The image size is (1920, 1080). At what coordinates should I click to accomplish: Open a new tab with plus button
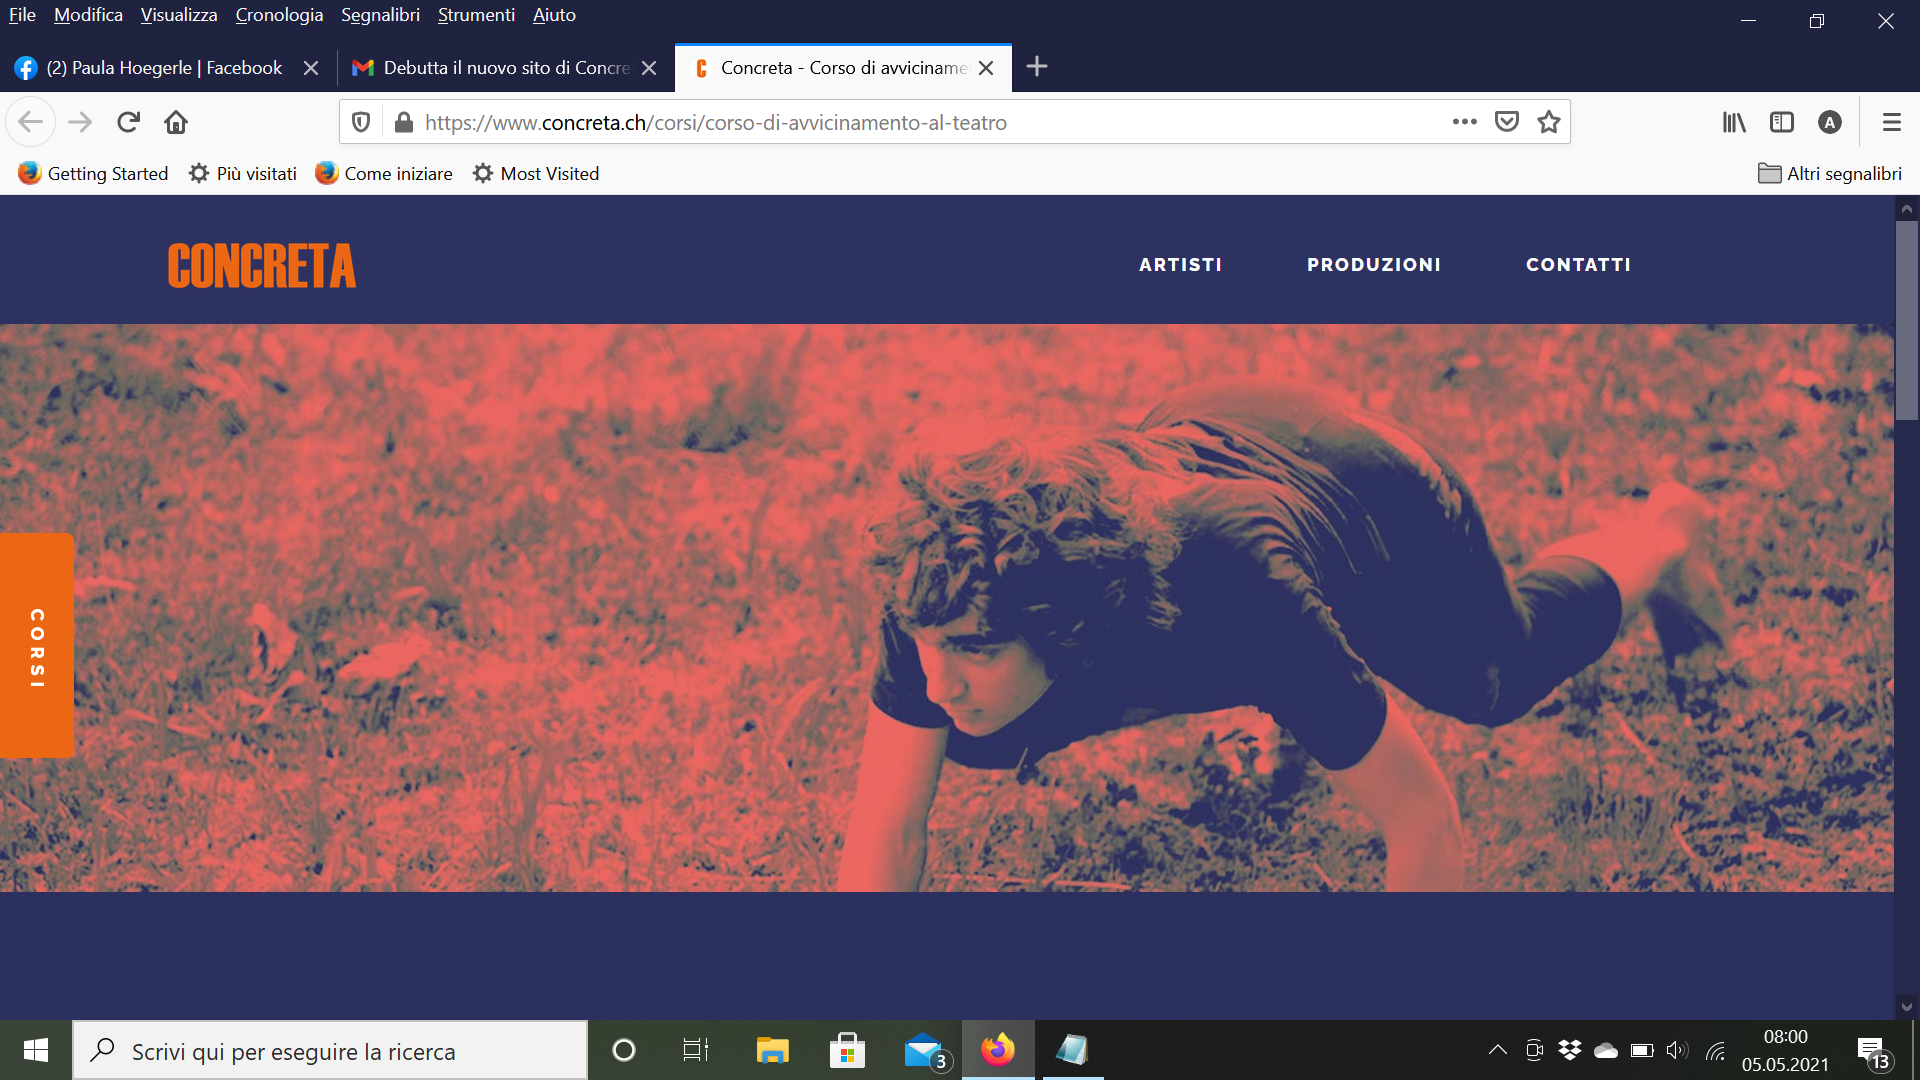click(1037, 67)
